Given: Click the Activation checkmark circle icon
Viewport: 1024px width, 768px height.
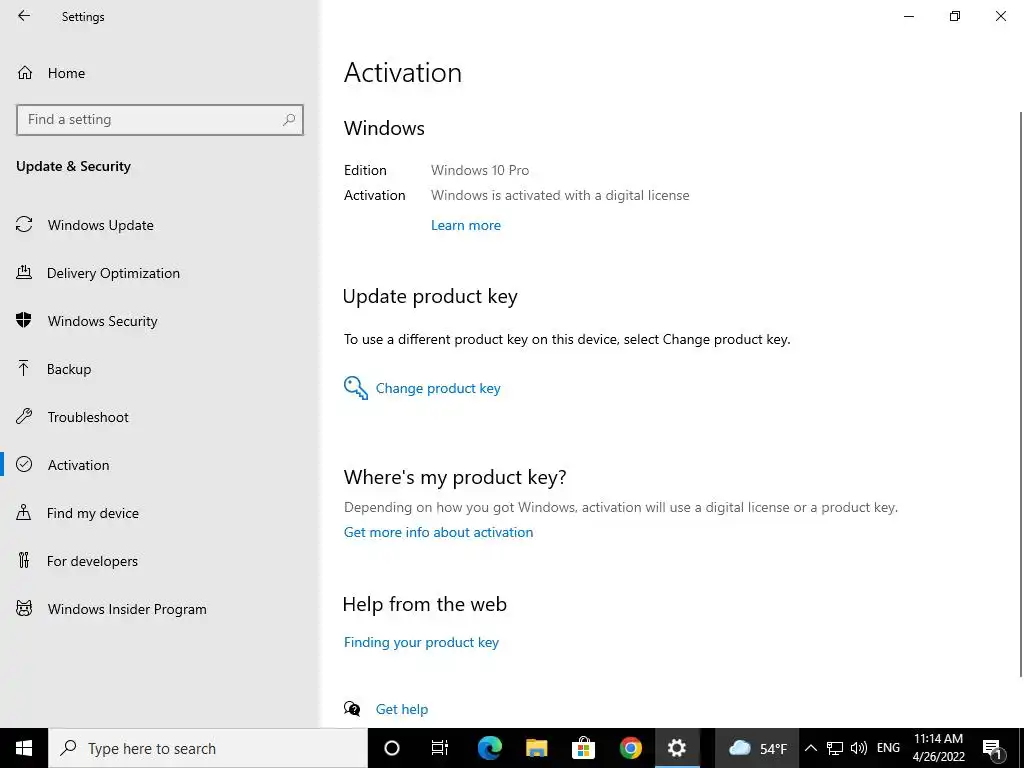Looking at the screenshot, I should (24, 464).
